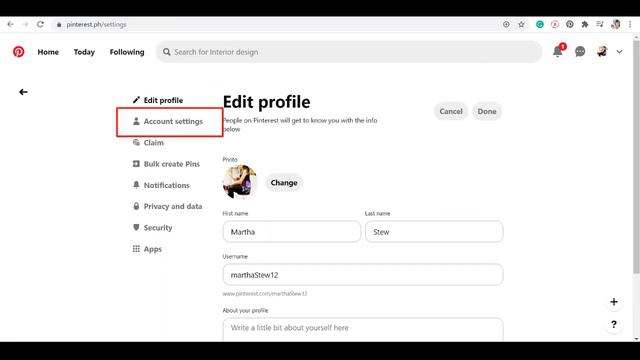Open Notifications settings section
Image resolution: width=640 pixels, height=360 pixels.
(x=161, y=185)
